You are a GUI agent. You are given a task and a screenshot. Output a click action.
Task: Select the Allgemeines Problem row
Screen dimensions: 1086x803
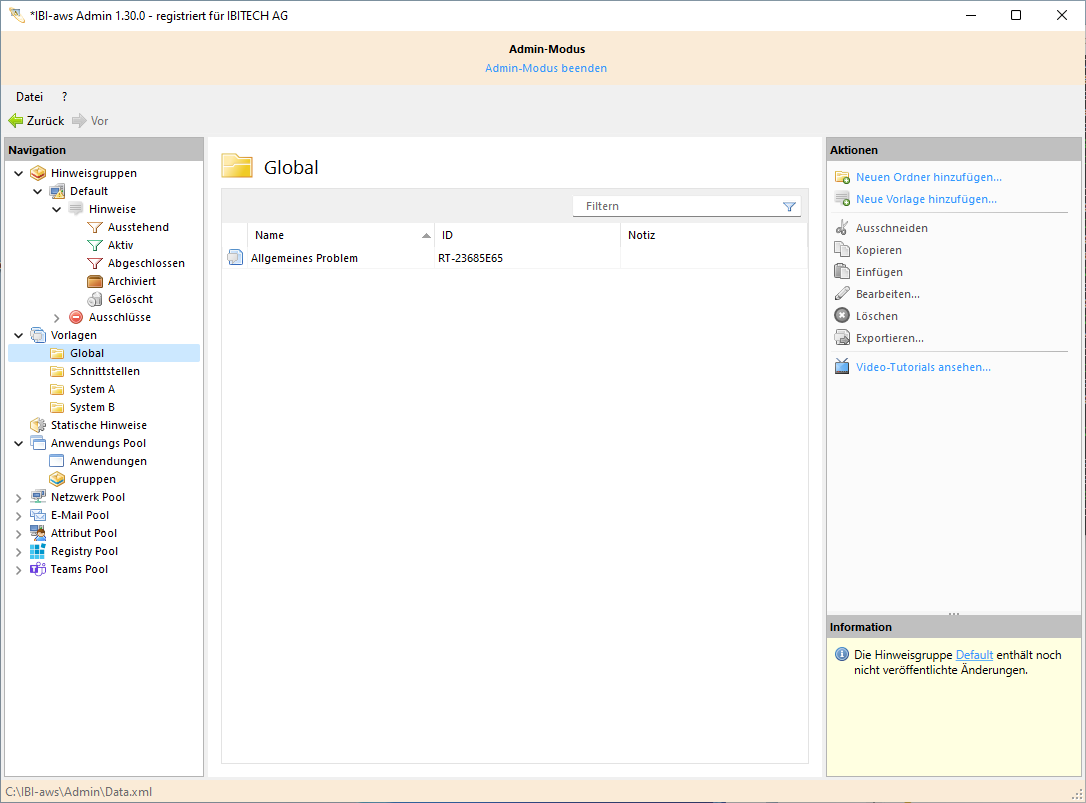[304, 258]
